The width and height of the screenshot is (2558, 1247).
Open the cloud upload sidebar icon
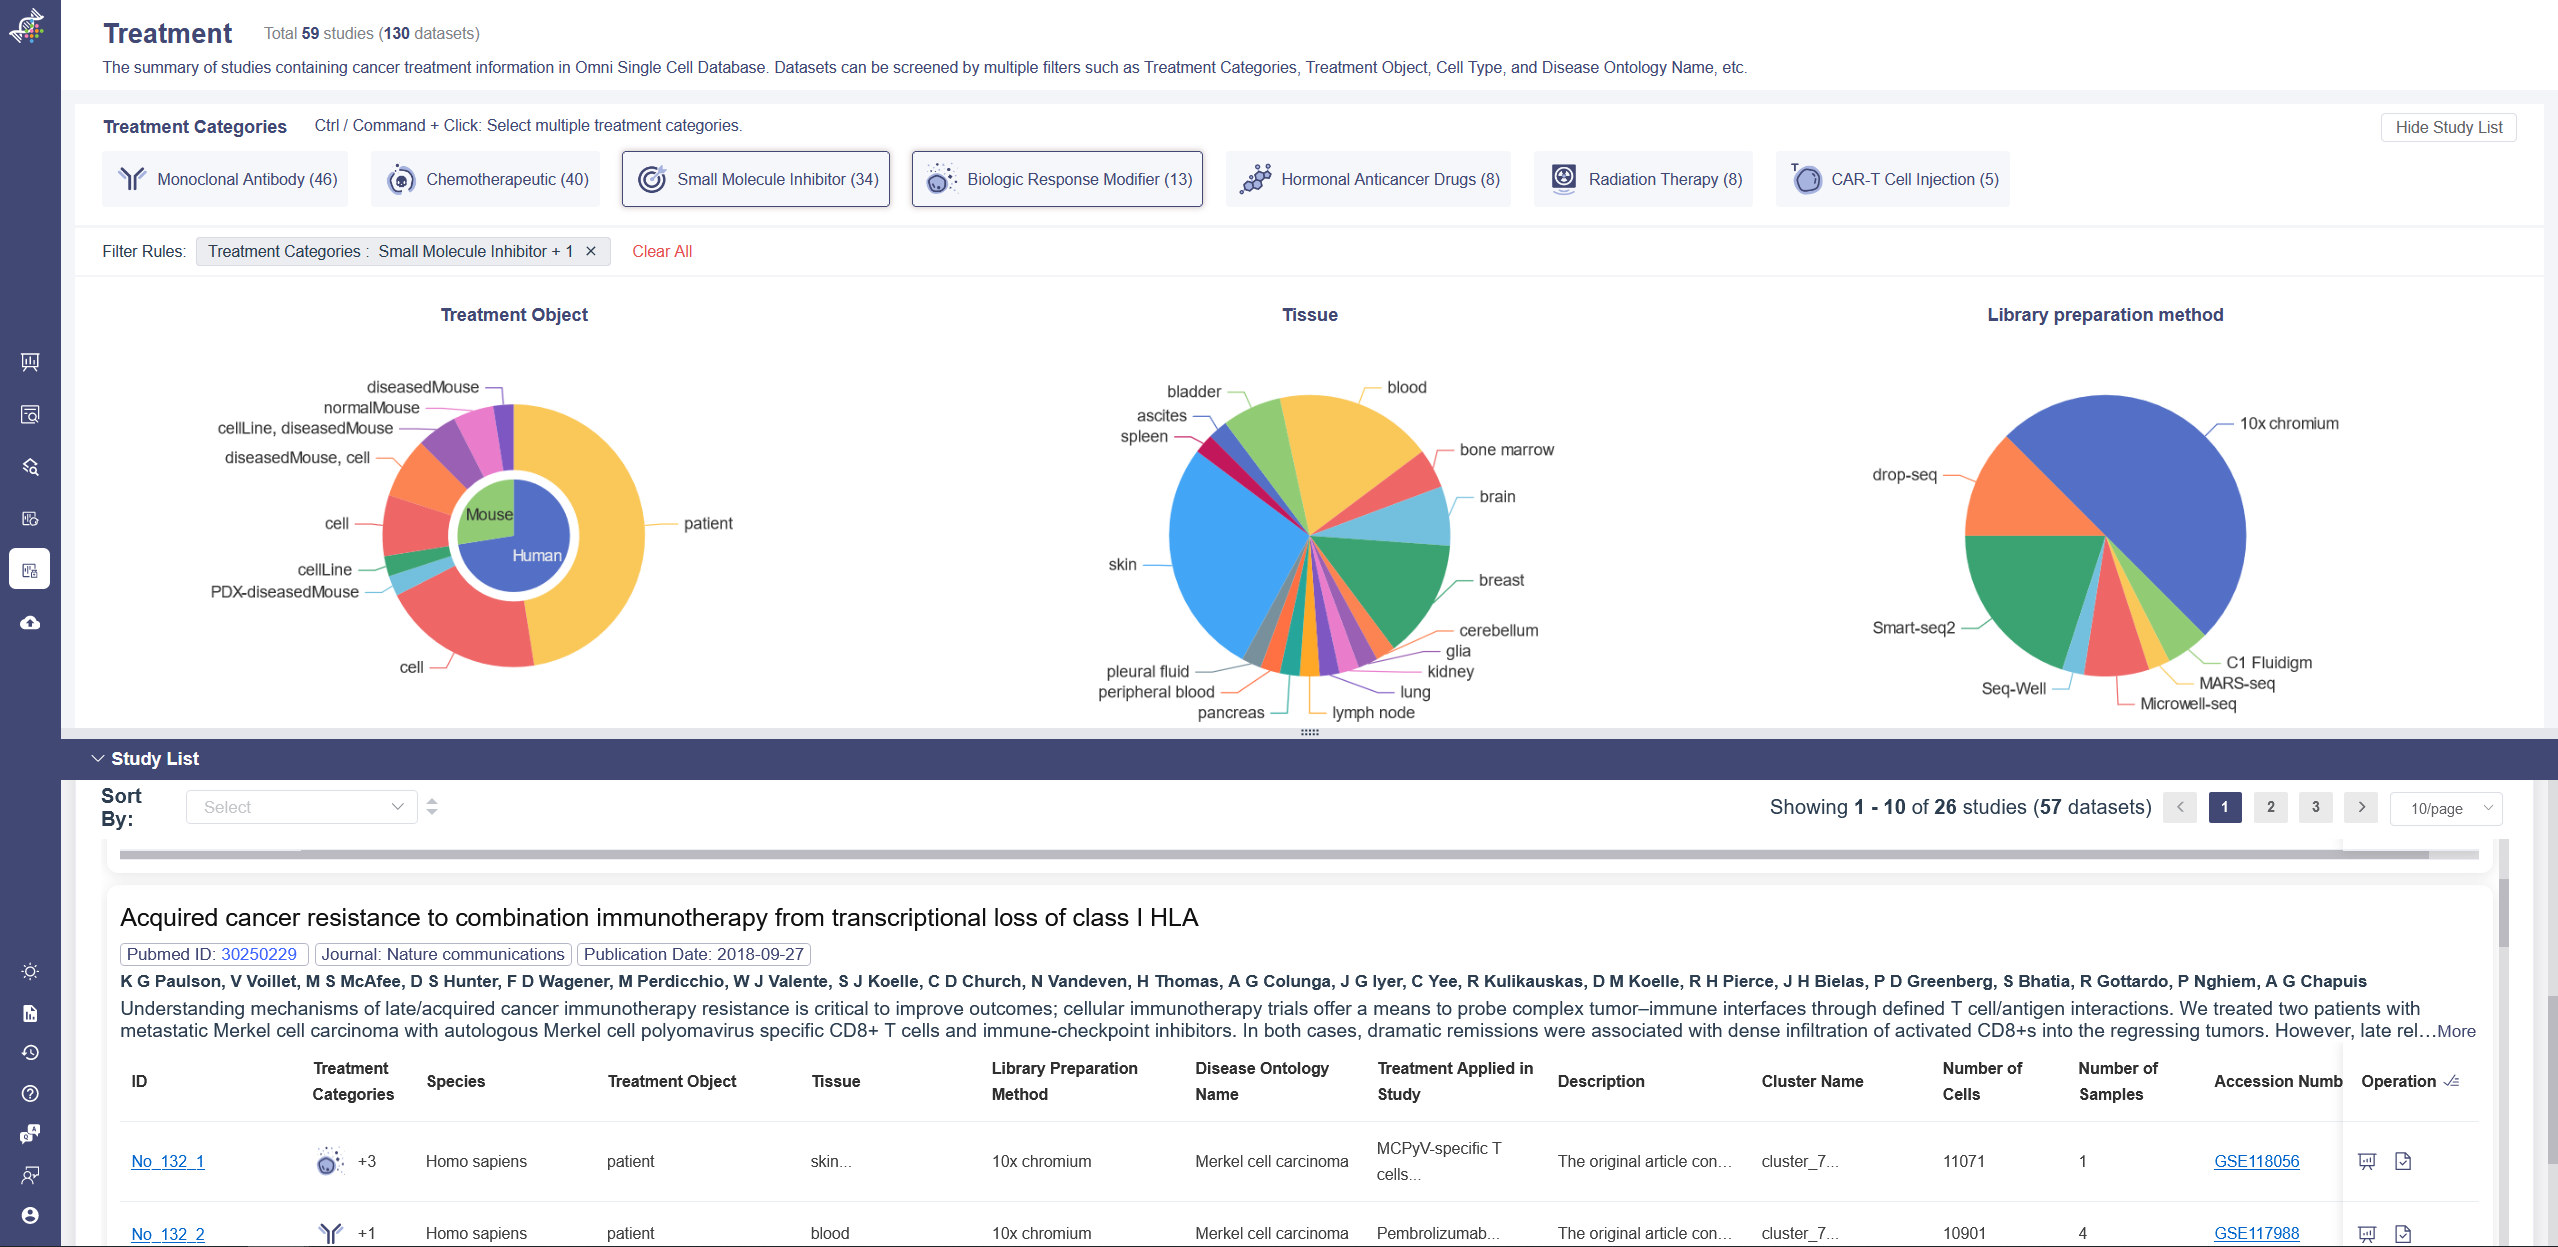[x=30, y=622]
